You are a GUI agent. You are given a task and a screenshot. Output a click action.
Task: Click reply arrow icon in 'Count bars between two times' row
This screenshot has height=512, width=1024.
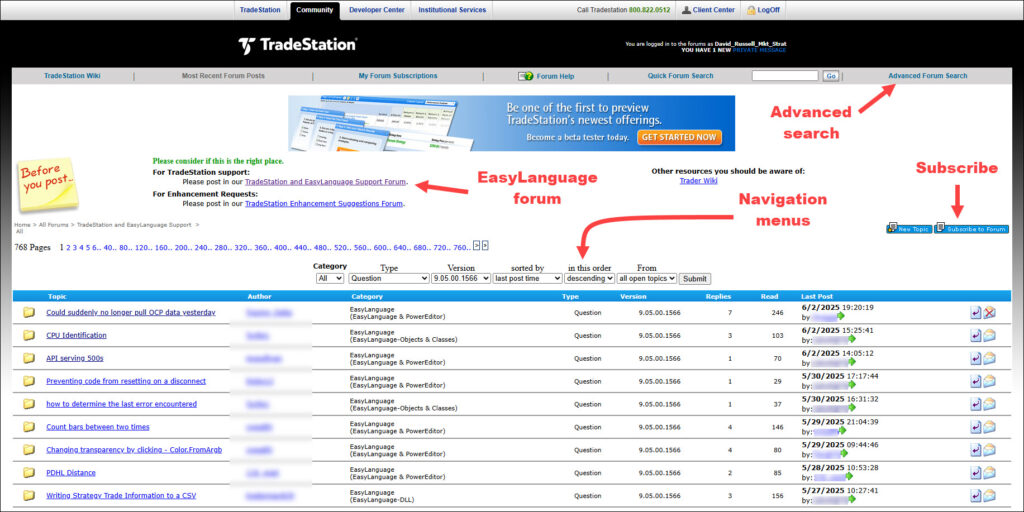coord(976,427)
